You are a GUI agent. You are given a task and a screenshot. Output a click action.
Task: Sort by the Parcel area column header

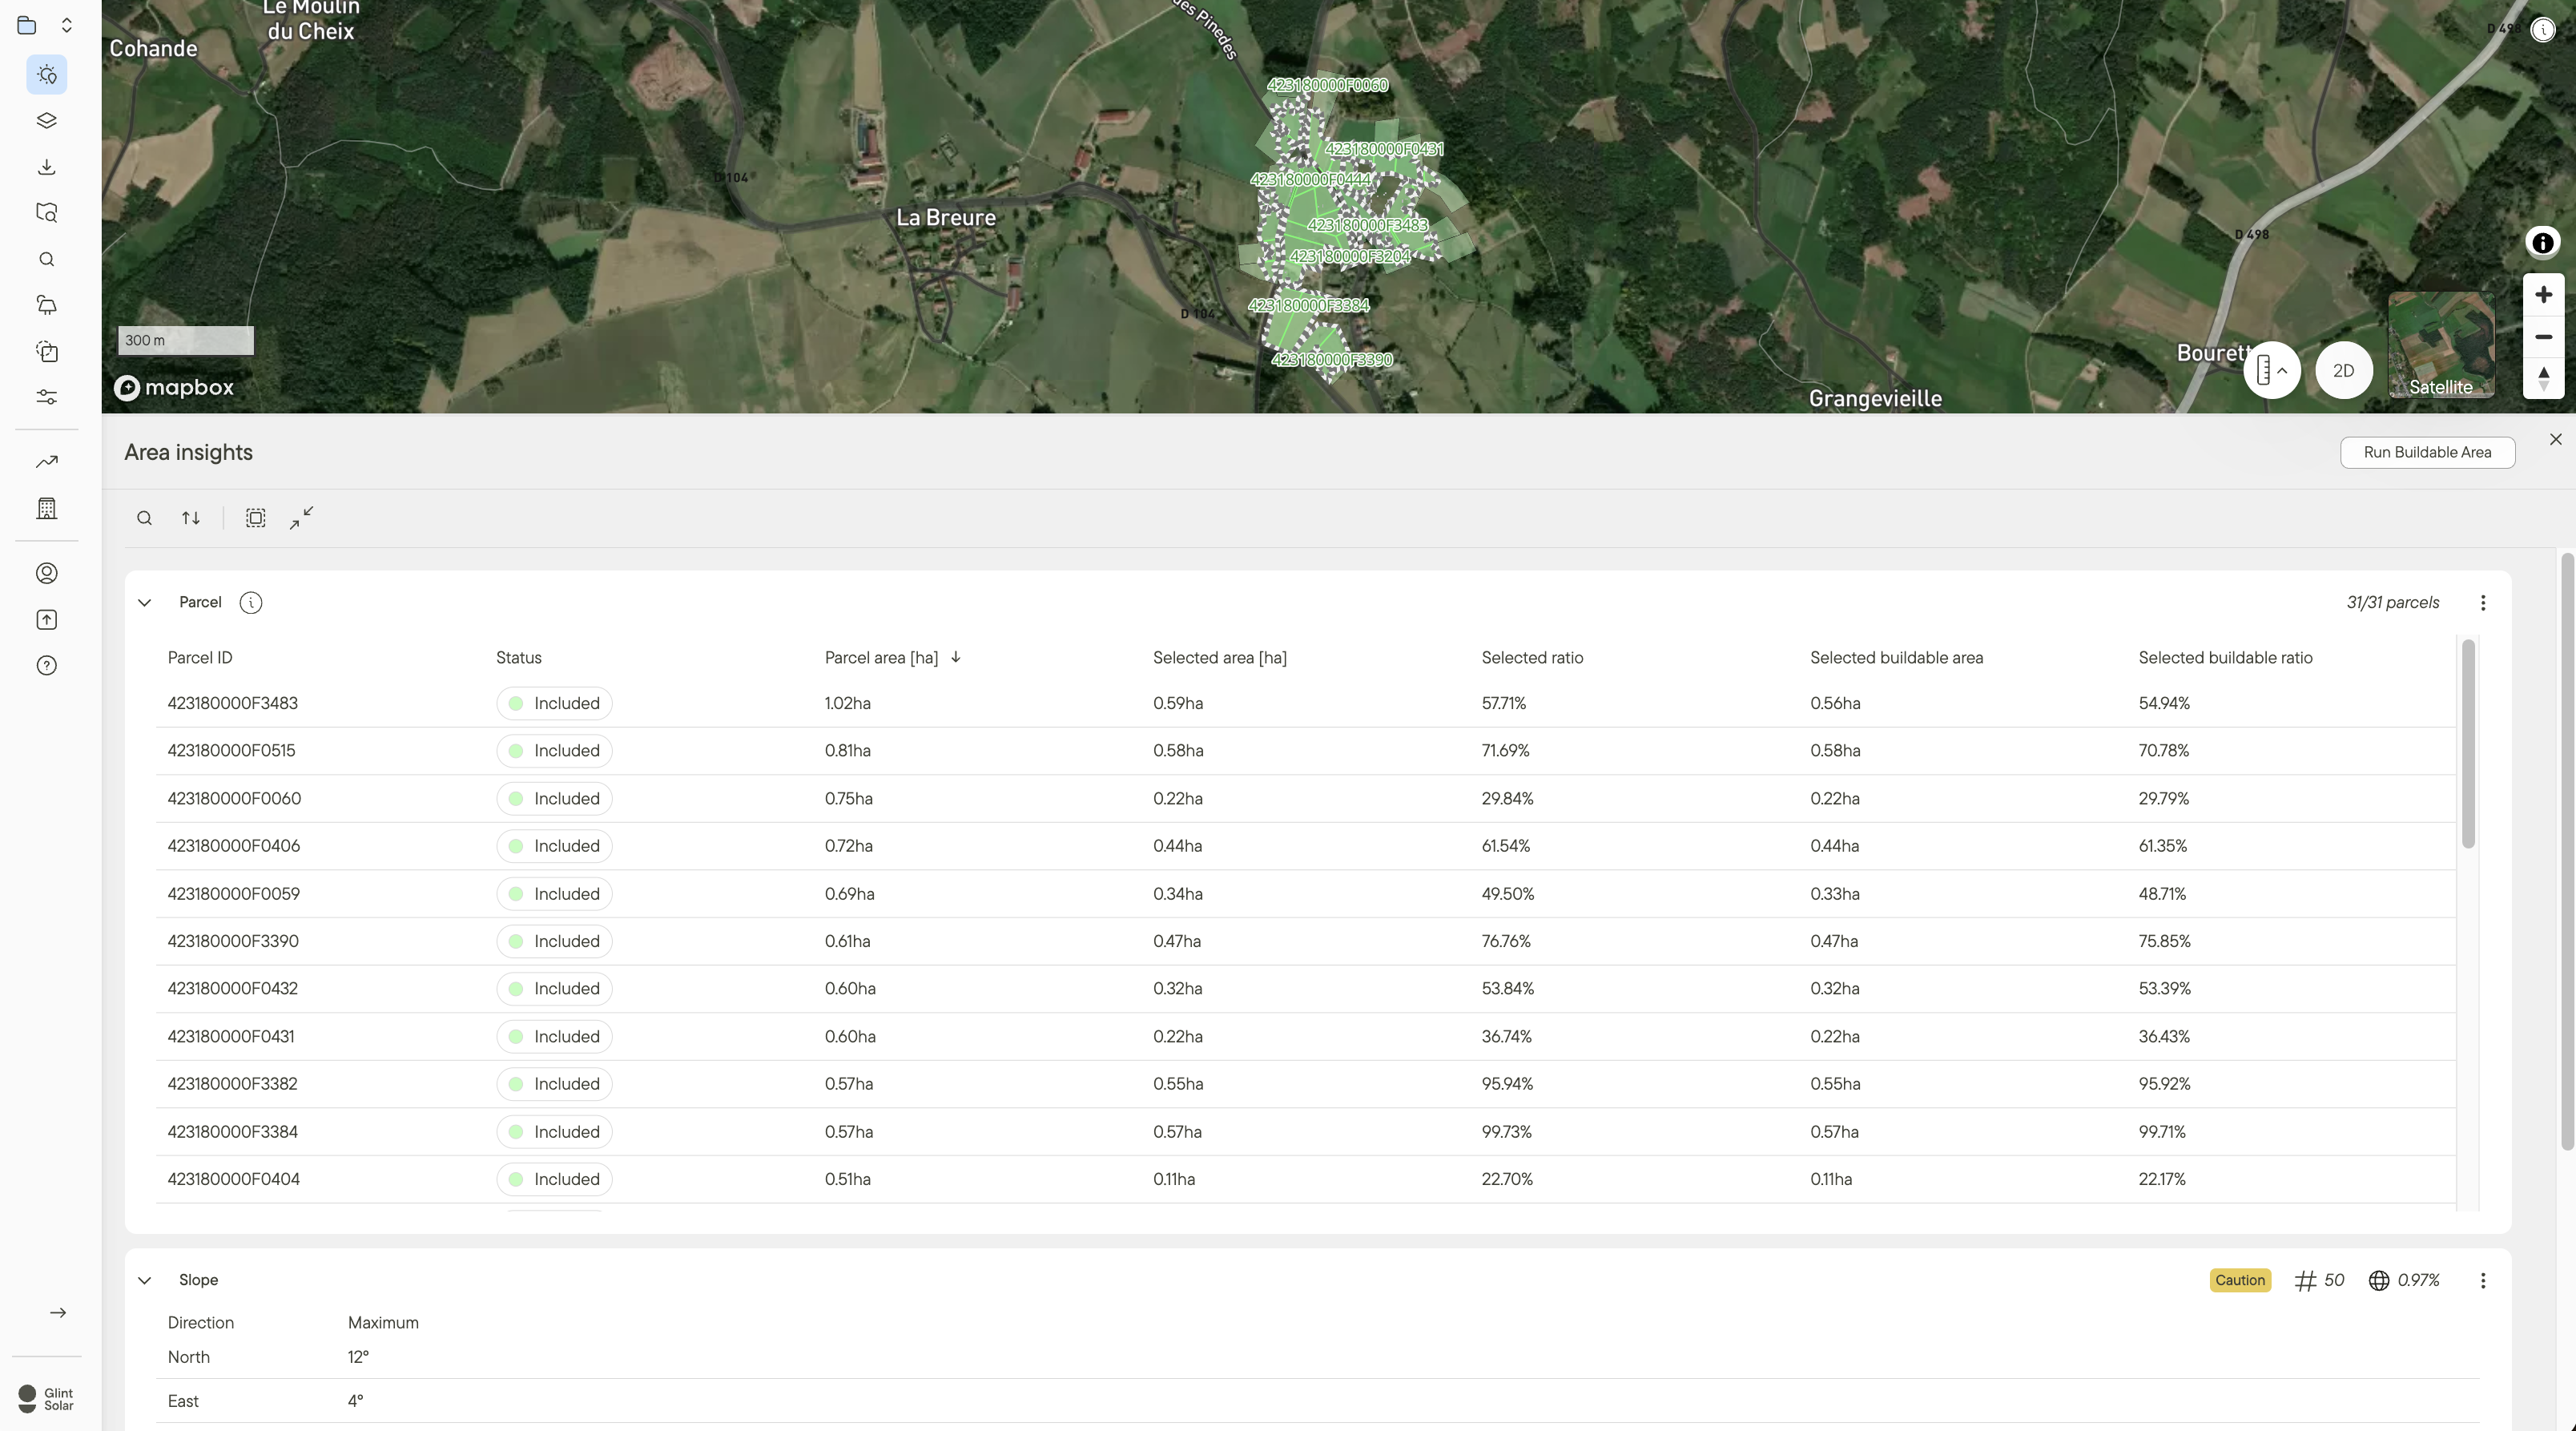(x=881, y=658)
